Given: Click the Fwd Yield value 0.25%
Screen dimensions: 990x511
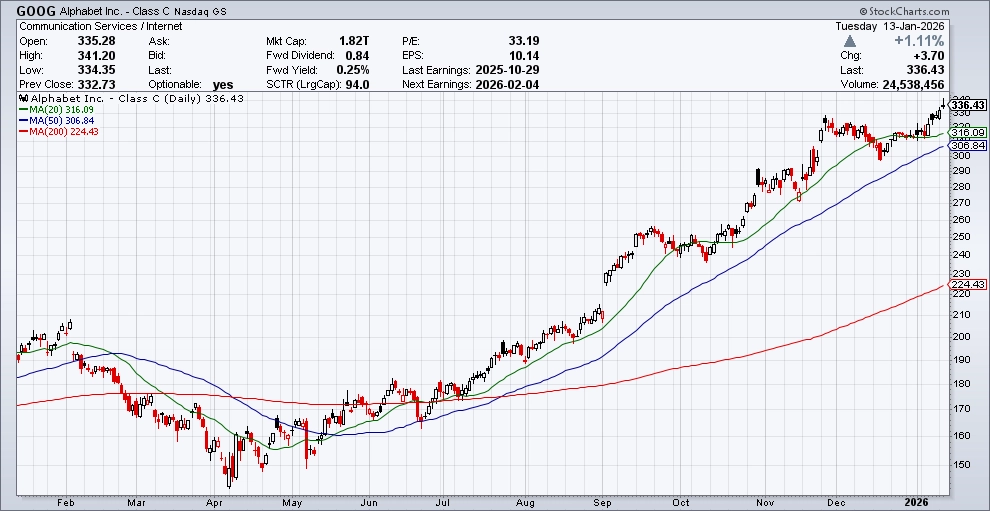Looking at the screenshot, I should pyautogui.click(x=354, y=70).
